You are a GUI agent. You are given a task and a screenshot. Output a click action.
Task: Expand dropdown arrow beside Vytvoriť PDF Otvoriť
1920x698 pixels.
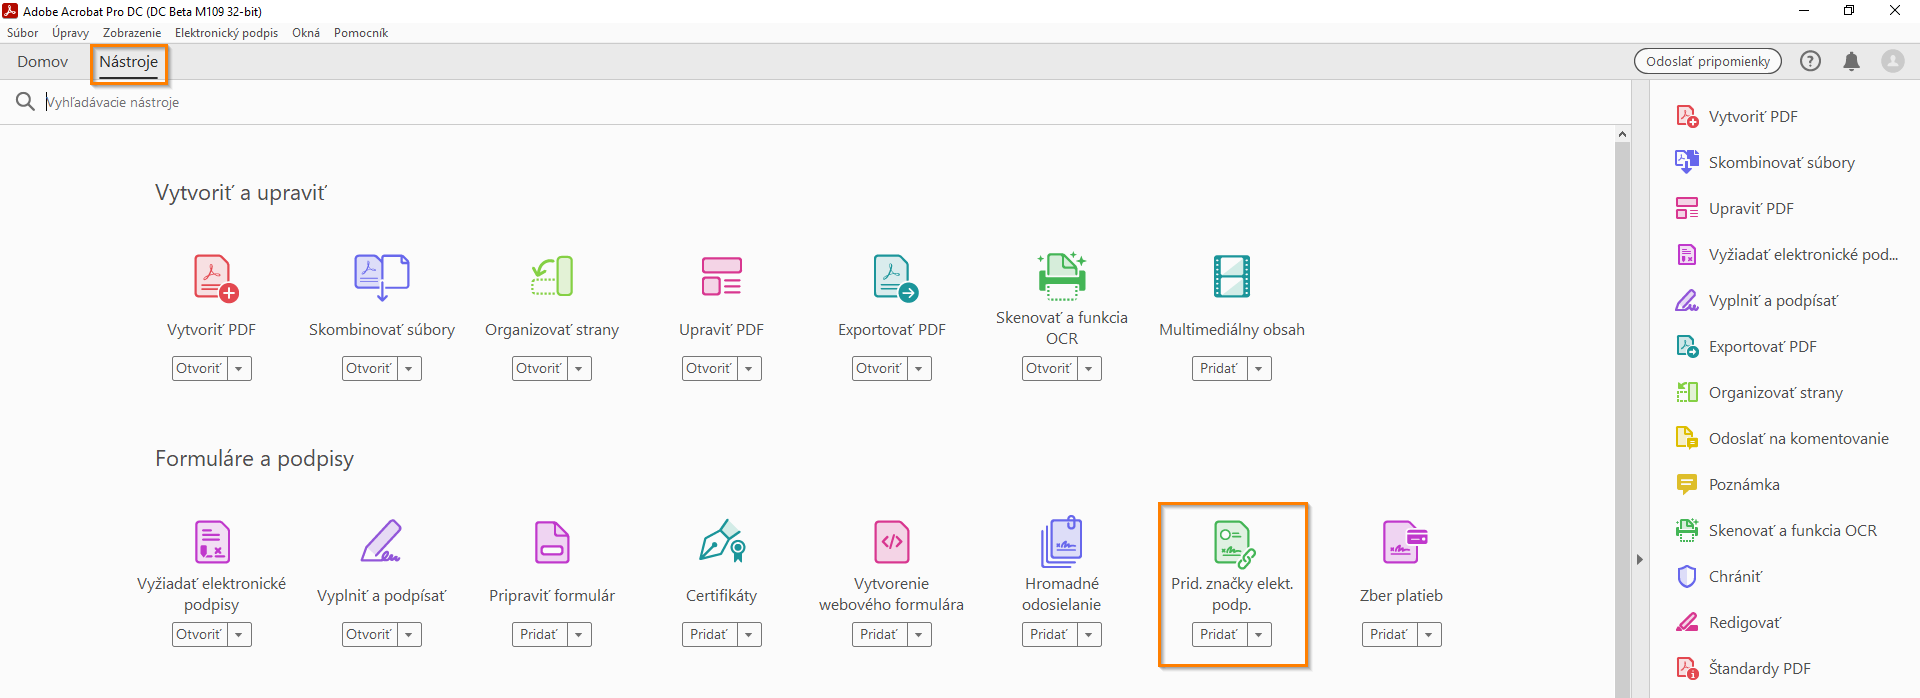pyautogui.click(x=239, y=369)
